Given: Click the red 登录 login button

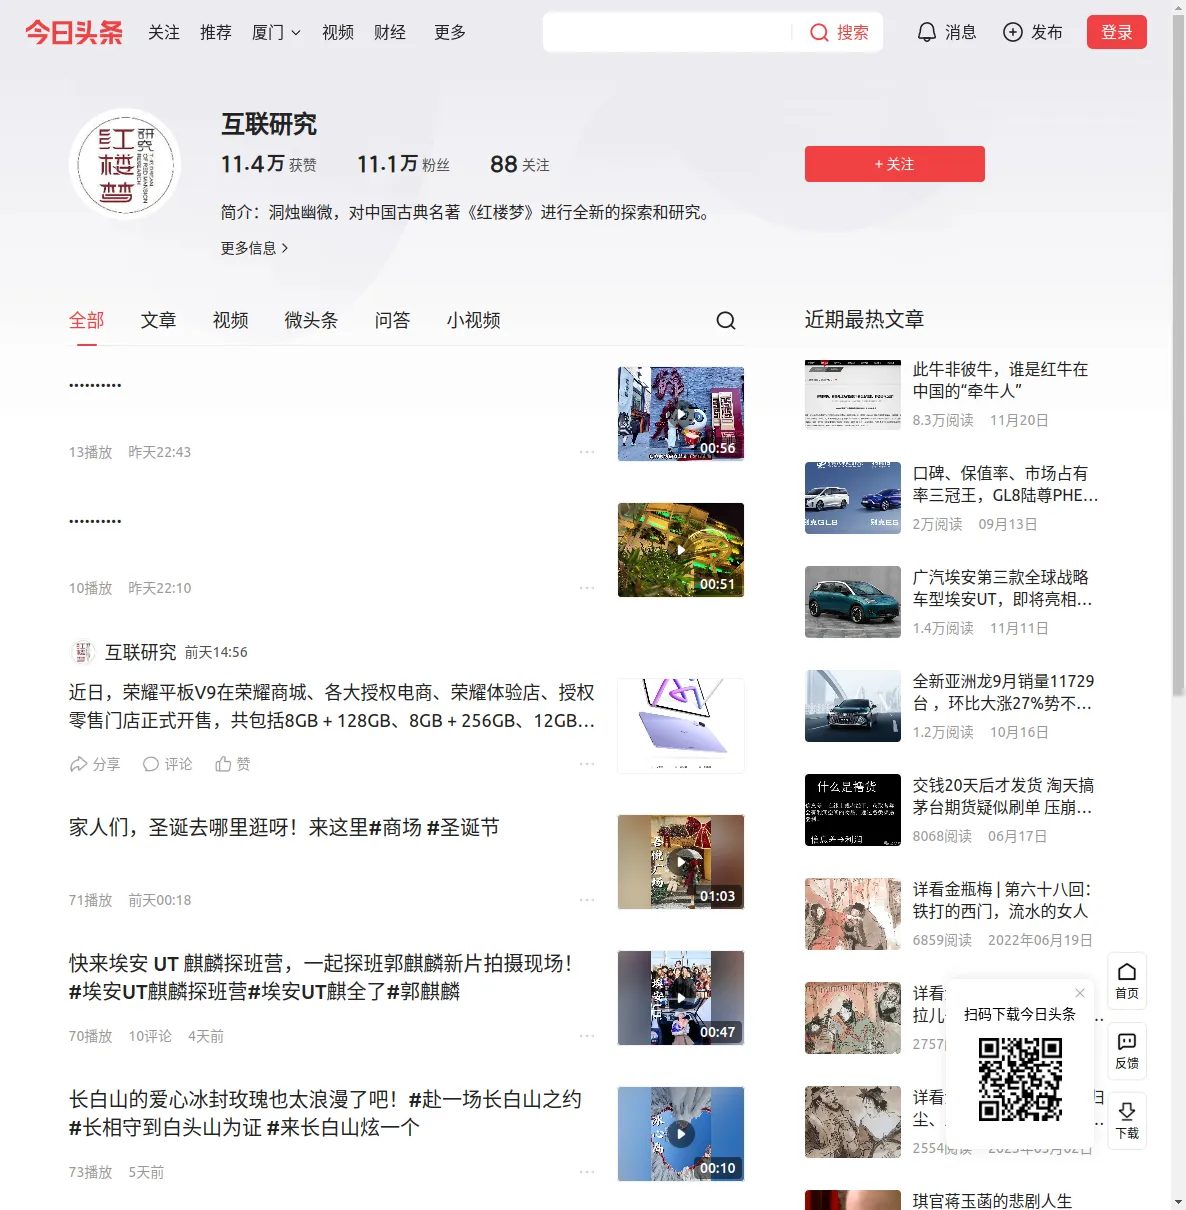Looking at the screenshot, I should coord(1116,32).
